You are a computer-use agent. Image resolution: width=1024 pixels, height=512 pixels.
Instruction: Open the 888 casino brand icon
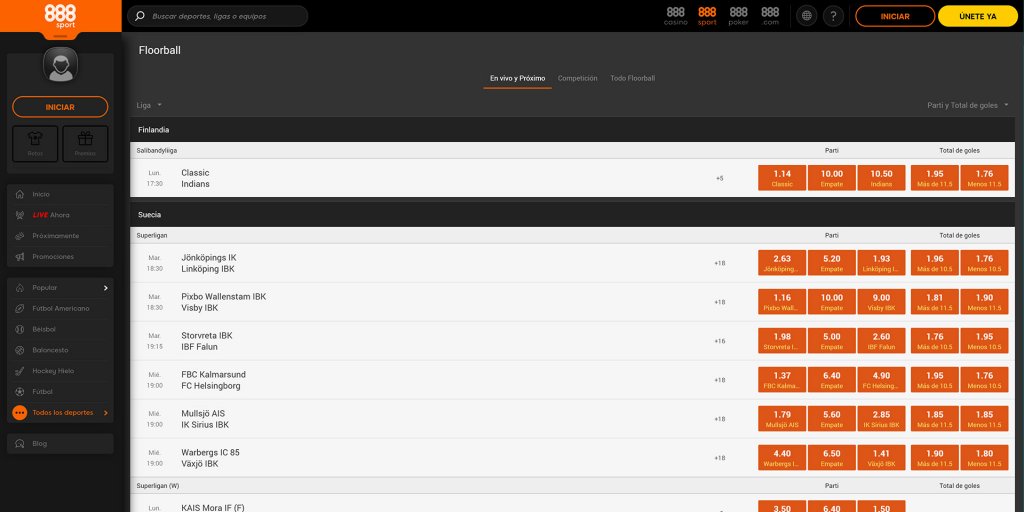click(x=675, y=16)
